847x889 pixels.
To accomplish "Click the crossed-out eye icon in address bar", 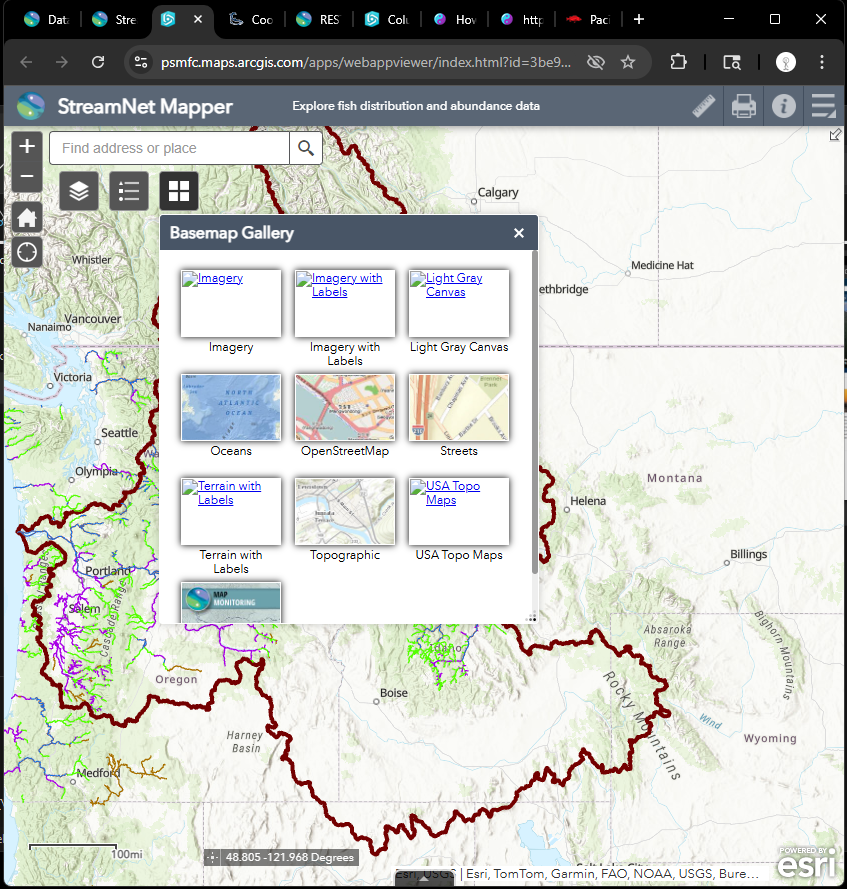I will (x=595, y=62).
